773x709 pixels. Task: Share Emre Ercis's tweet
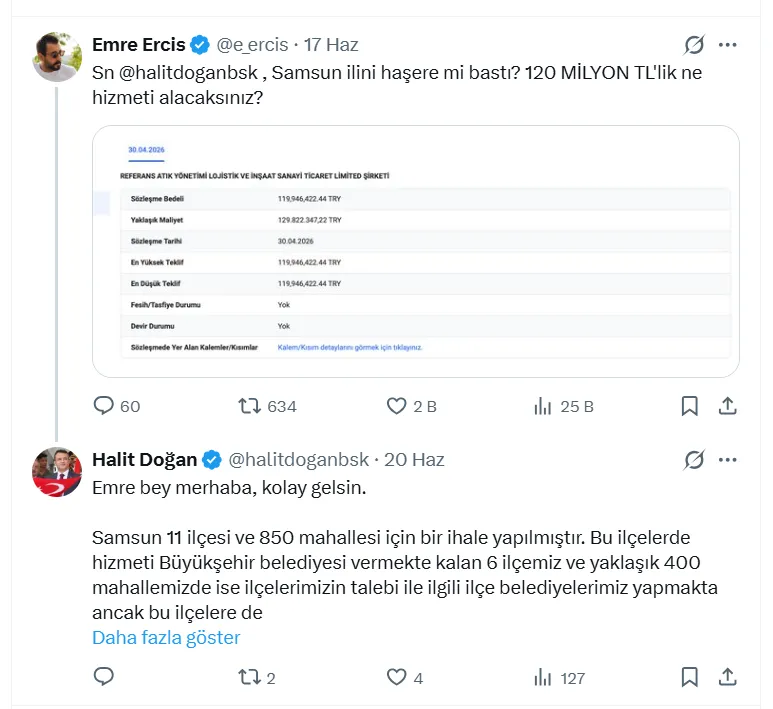point(728,406)
